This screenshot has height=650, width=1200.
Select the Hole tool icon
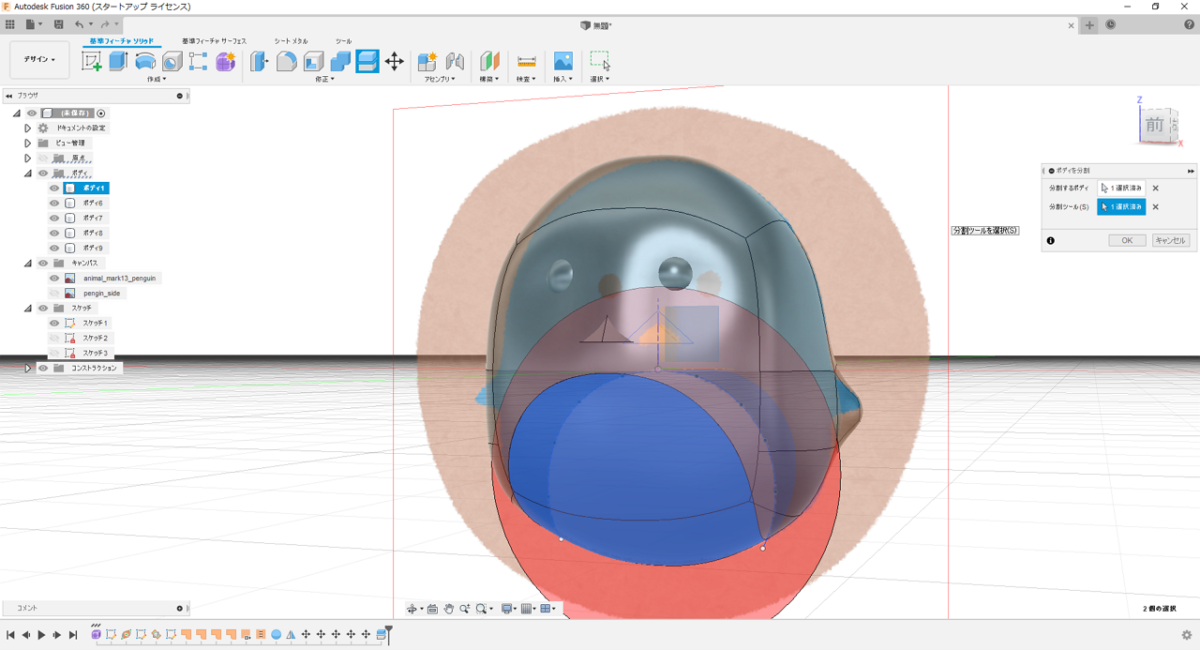pyautogui.click(x=172, y=61)
